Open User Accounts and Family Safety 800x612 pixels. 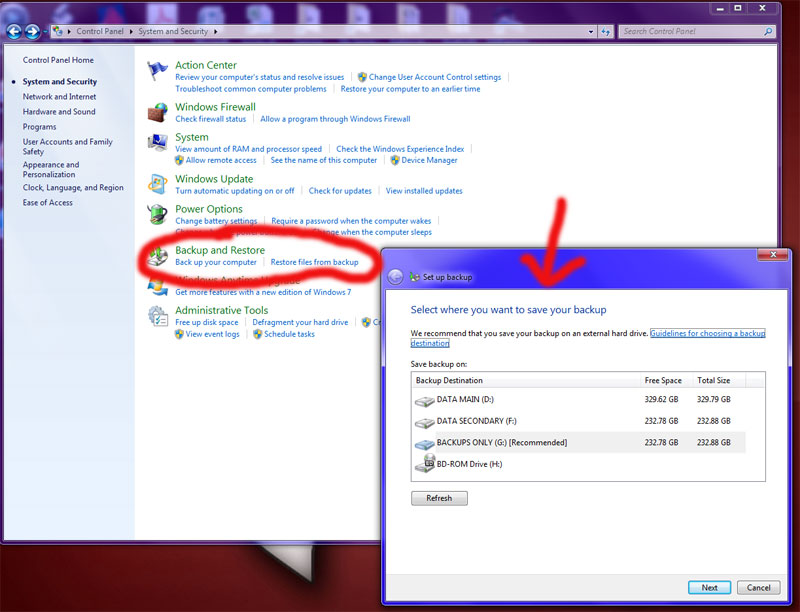click(67, 146)
